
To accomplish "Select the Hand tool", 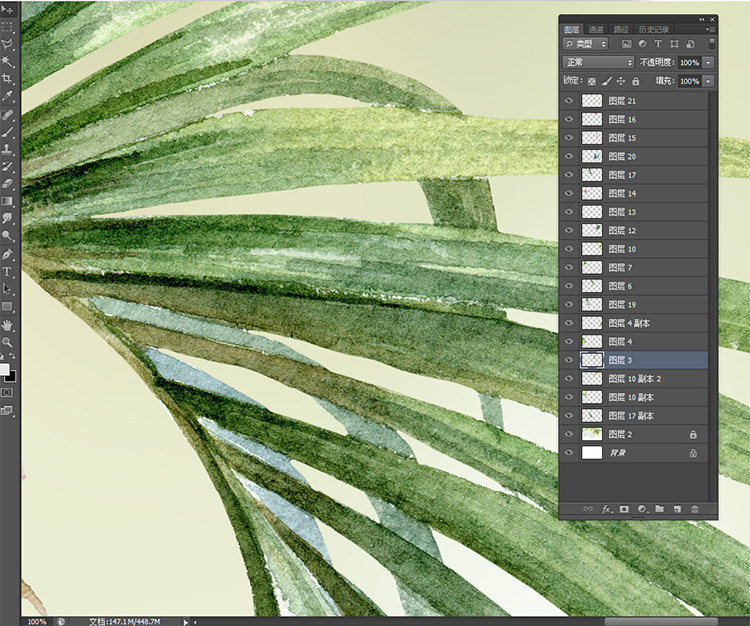I will [x=7, y=326].
